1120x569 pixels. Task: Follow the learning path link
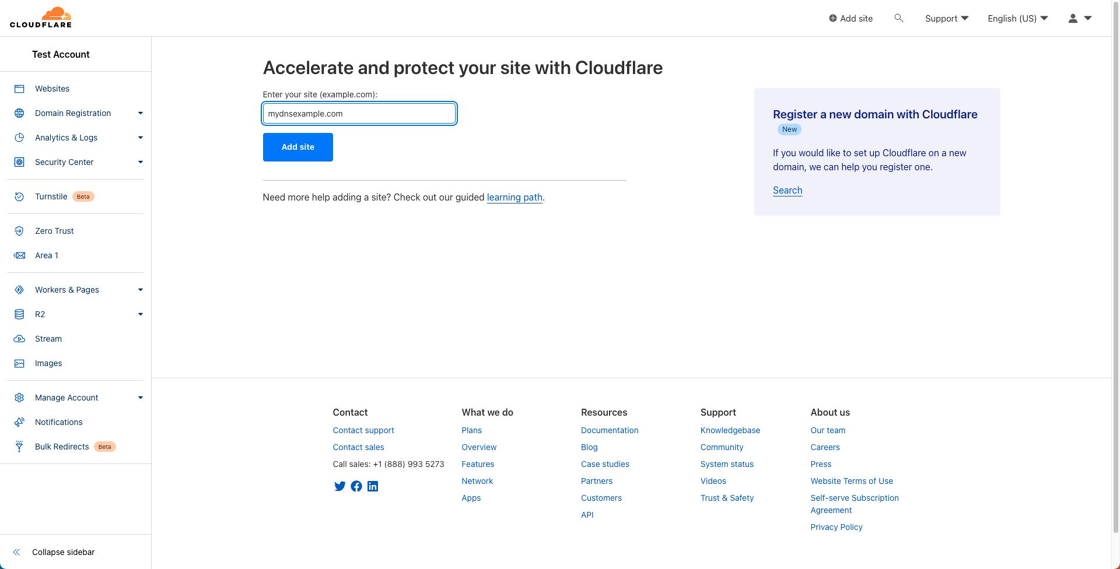pyautogui.click(x=515, y=198)
